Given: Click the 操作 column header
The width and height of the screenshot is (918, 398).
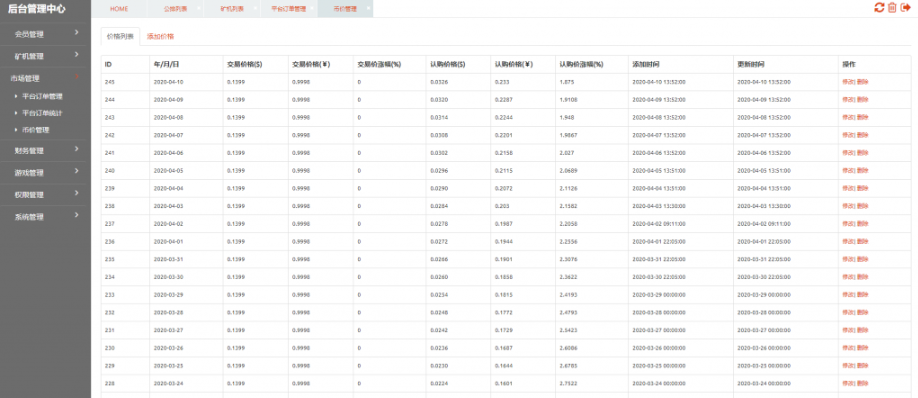Looking at the screenshot, I should pos(849,64).
